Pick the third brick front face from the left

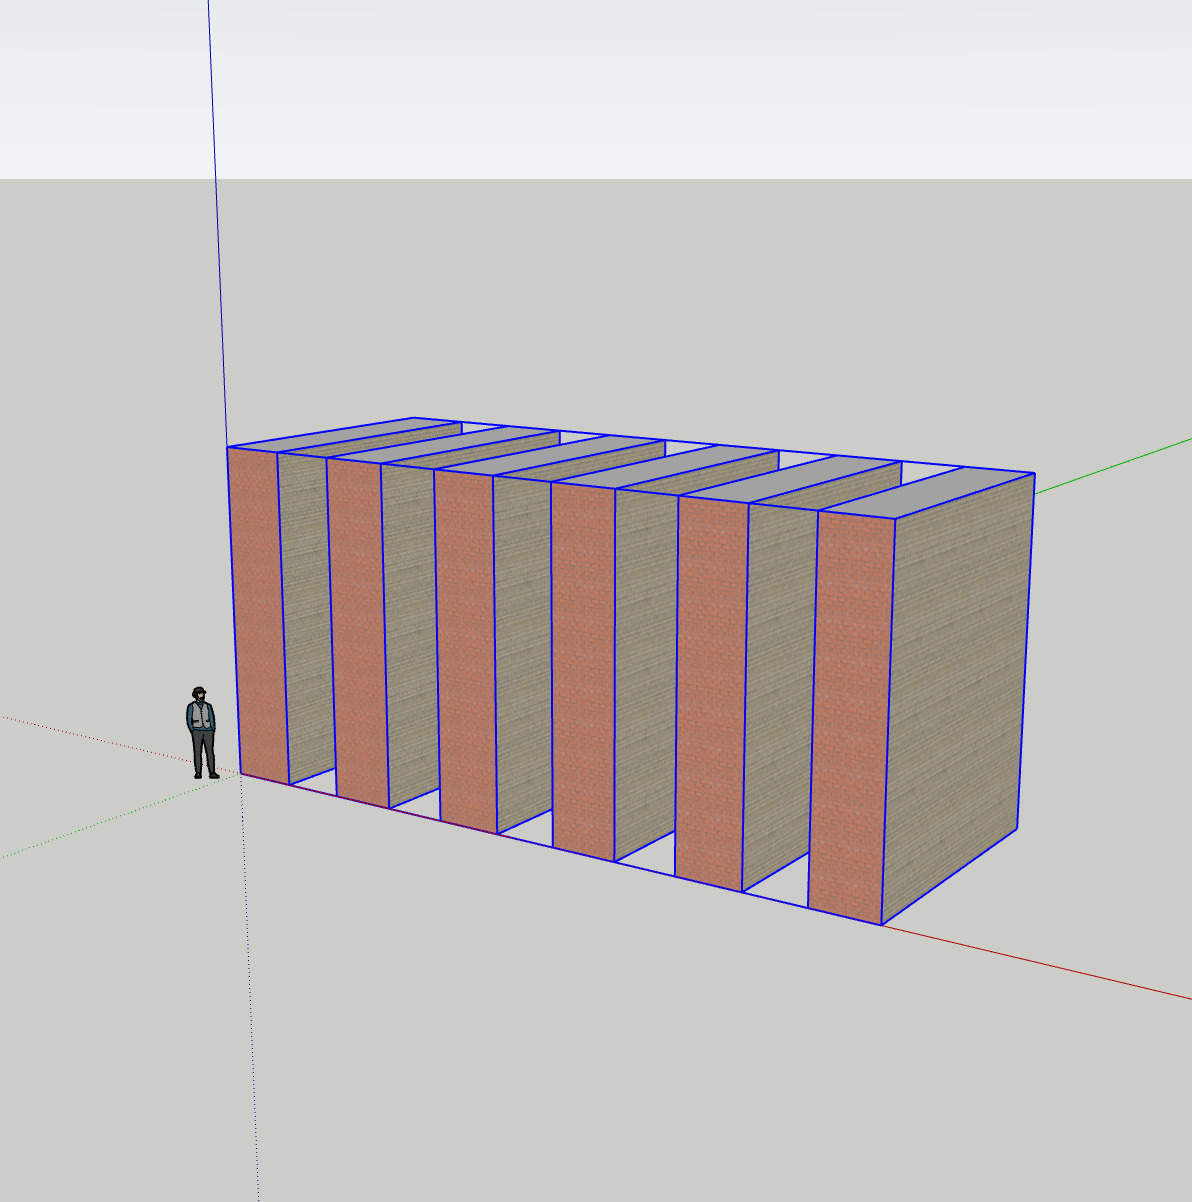click(467, 651)
